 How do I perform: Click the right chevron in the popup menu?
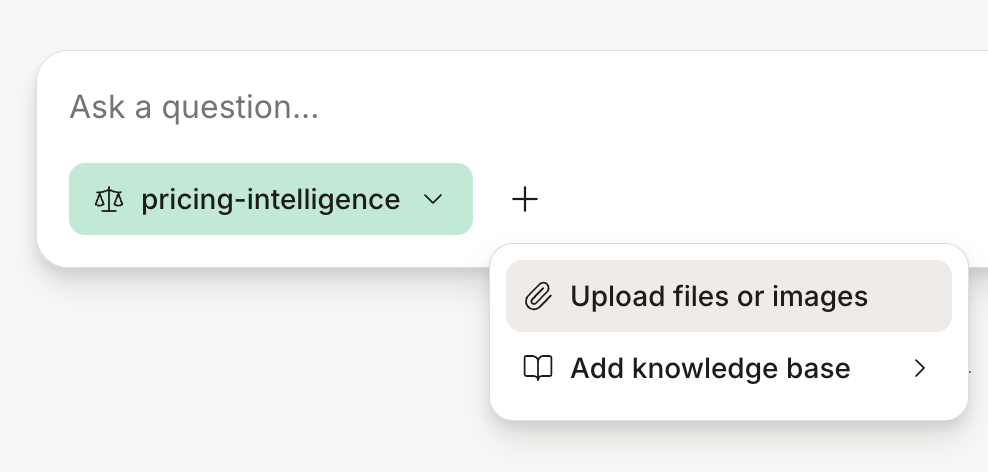(920, 368)
